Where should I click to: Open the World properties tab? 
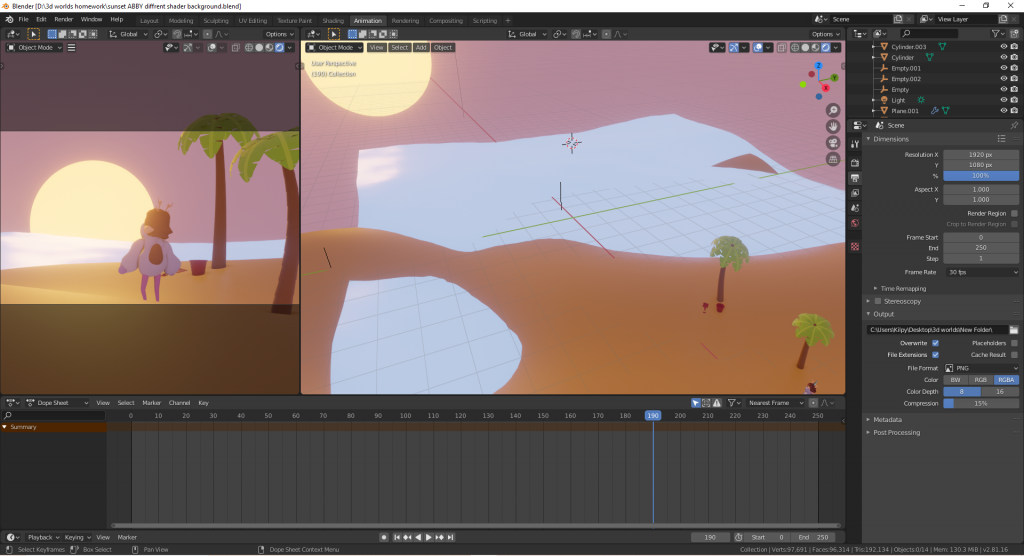click(x=855, y=223)
